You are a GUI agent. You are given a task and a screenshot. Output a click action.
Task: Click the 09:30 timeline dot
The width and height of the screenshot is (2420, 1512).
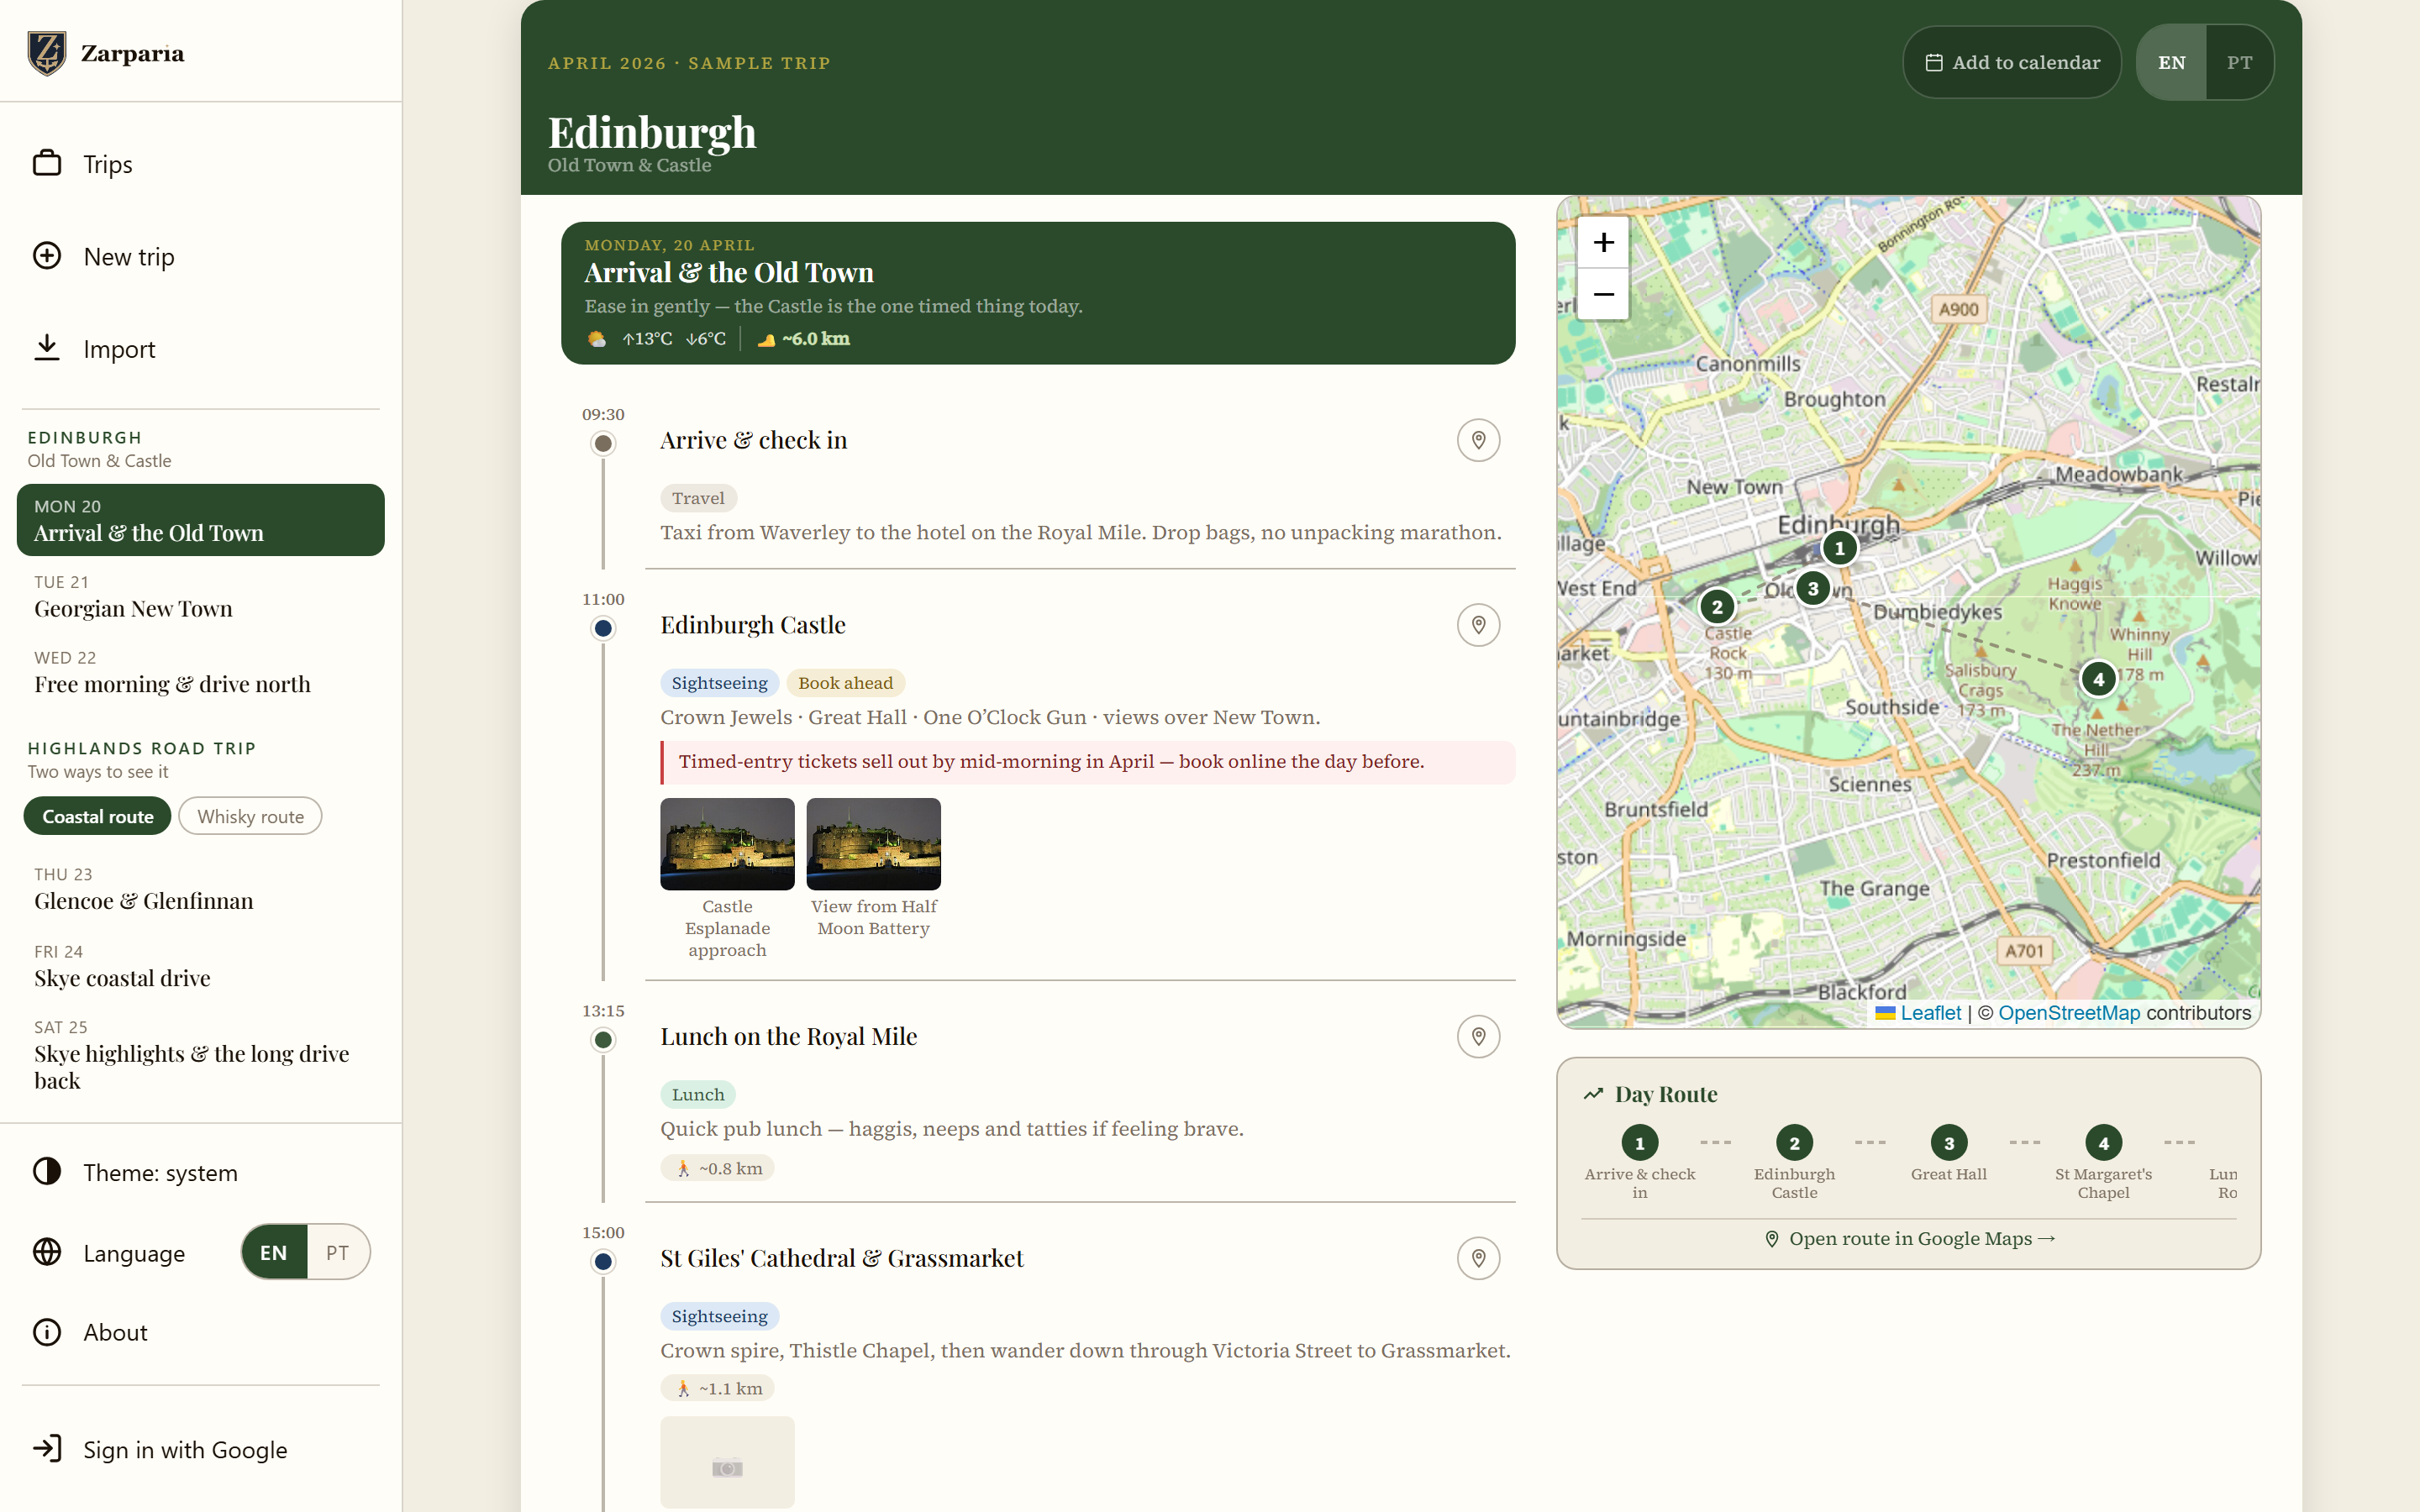tap(603, 443)
